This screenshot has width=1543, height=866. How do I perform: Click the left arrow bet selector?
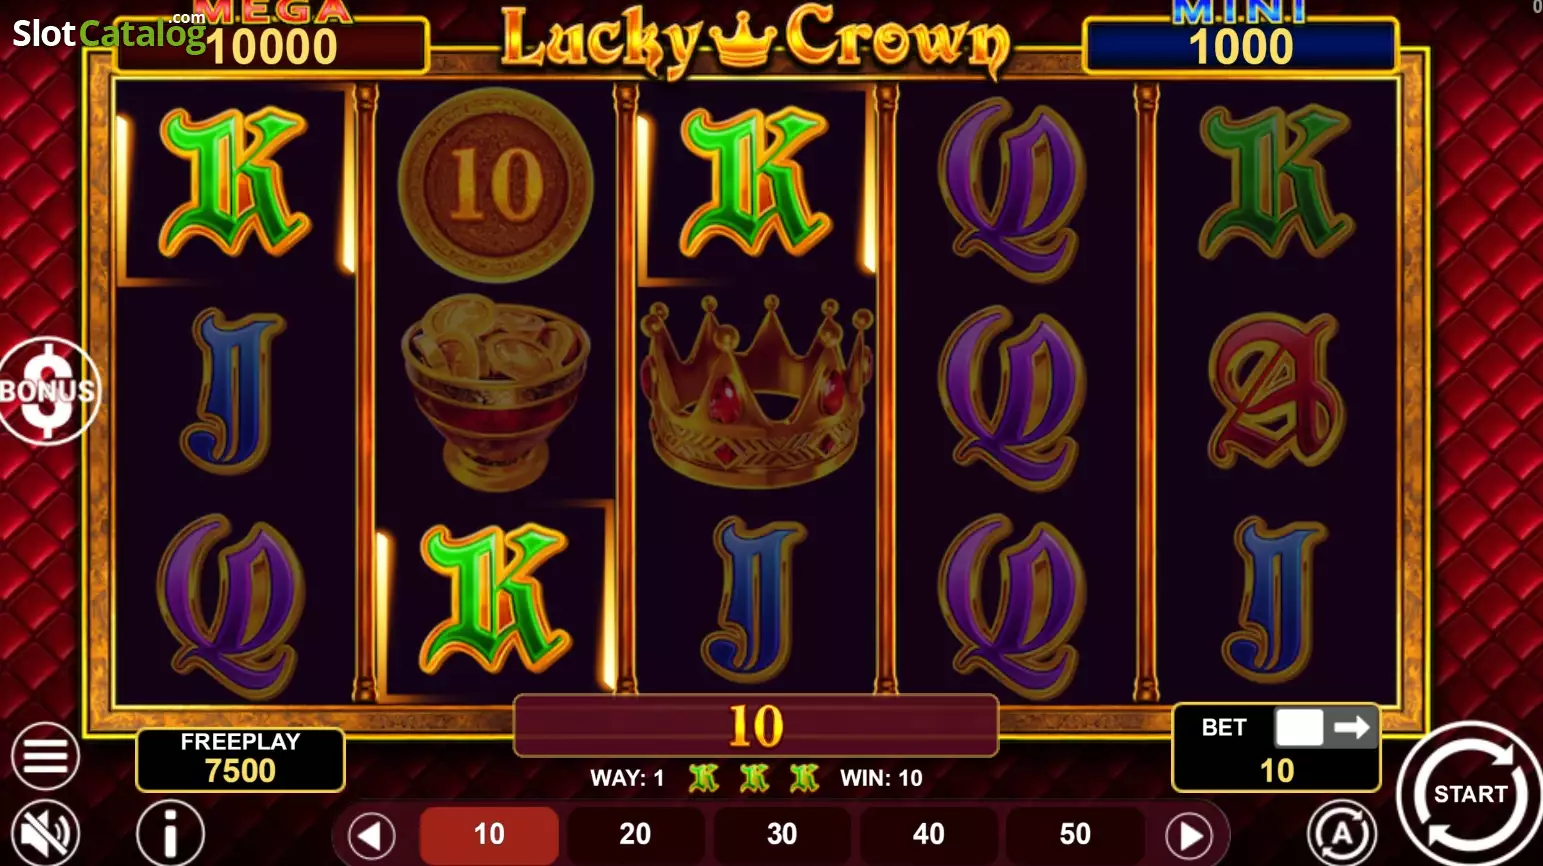coord(371,835)
